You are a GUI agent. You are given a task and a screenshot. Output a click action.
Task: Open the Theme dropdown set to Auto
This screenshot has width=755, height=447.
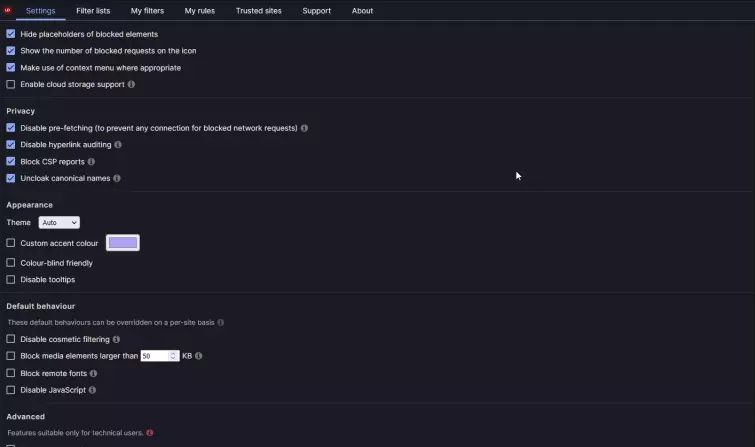[x=59, y=222]
